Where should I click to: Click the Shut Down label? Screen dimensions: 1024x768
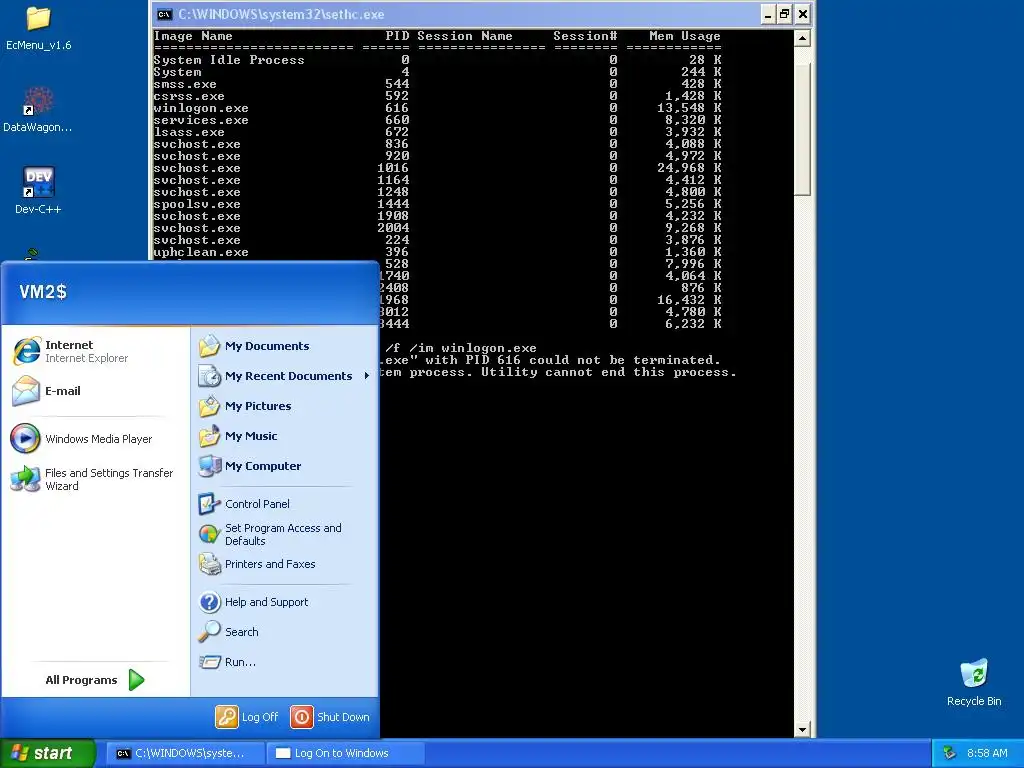click(x=343, y=717)
